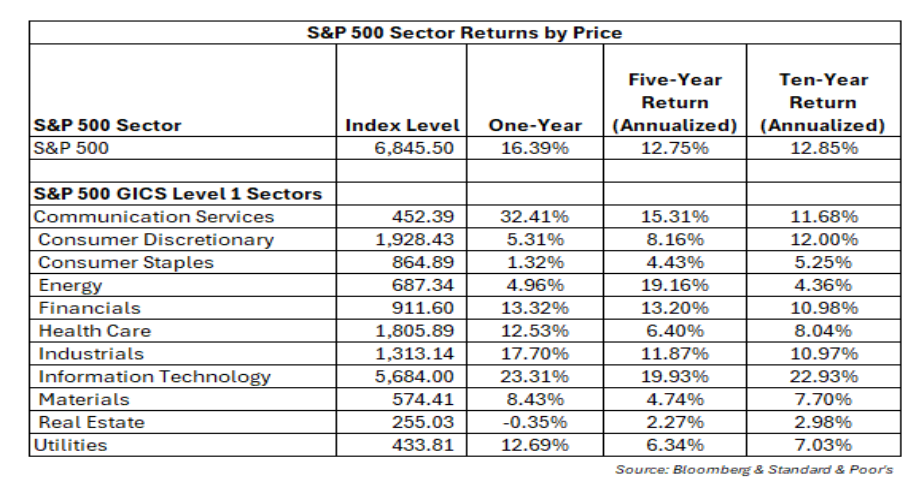Select the Health Care row label
Viewport: 924px width, 477px height.
point(95,331)
